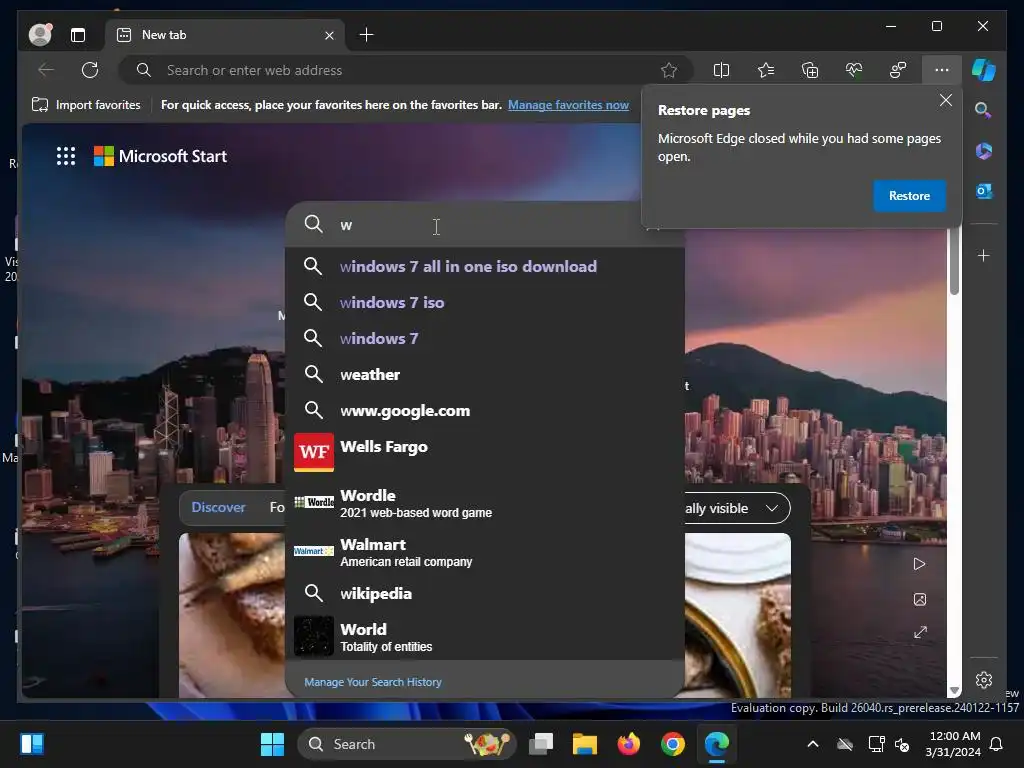Focus the Search or enter web address bar
The height and width of the screenshot is (768, 1024).
(x=405, y=70)
